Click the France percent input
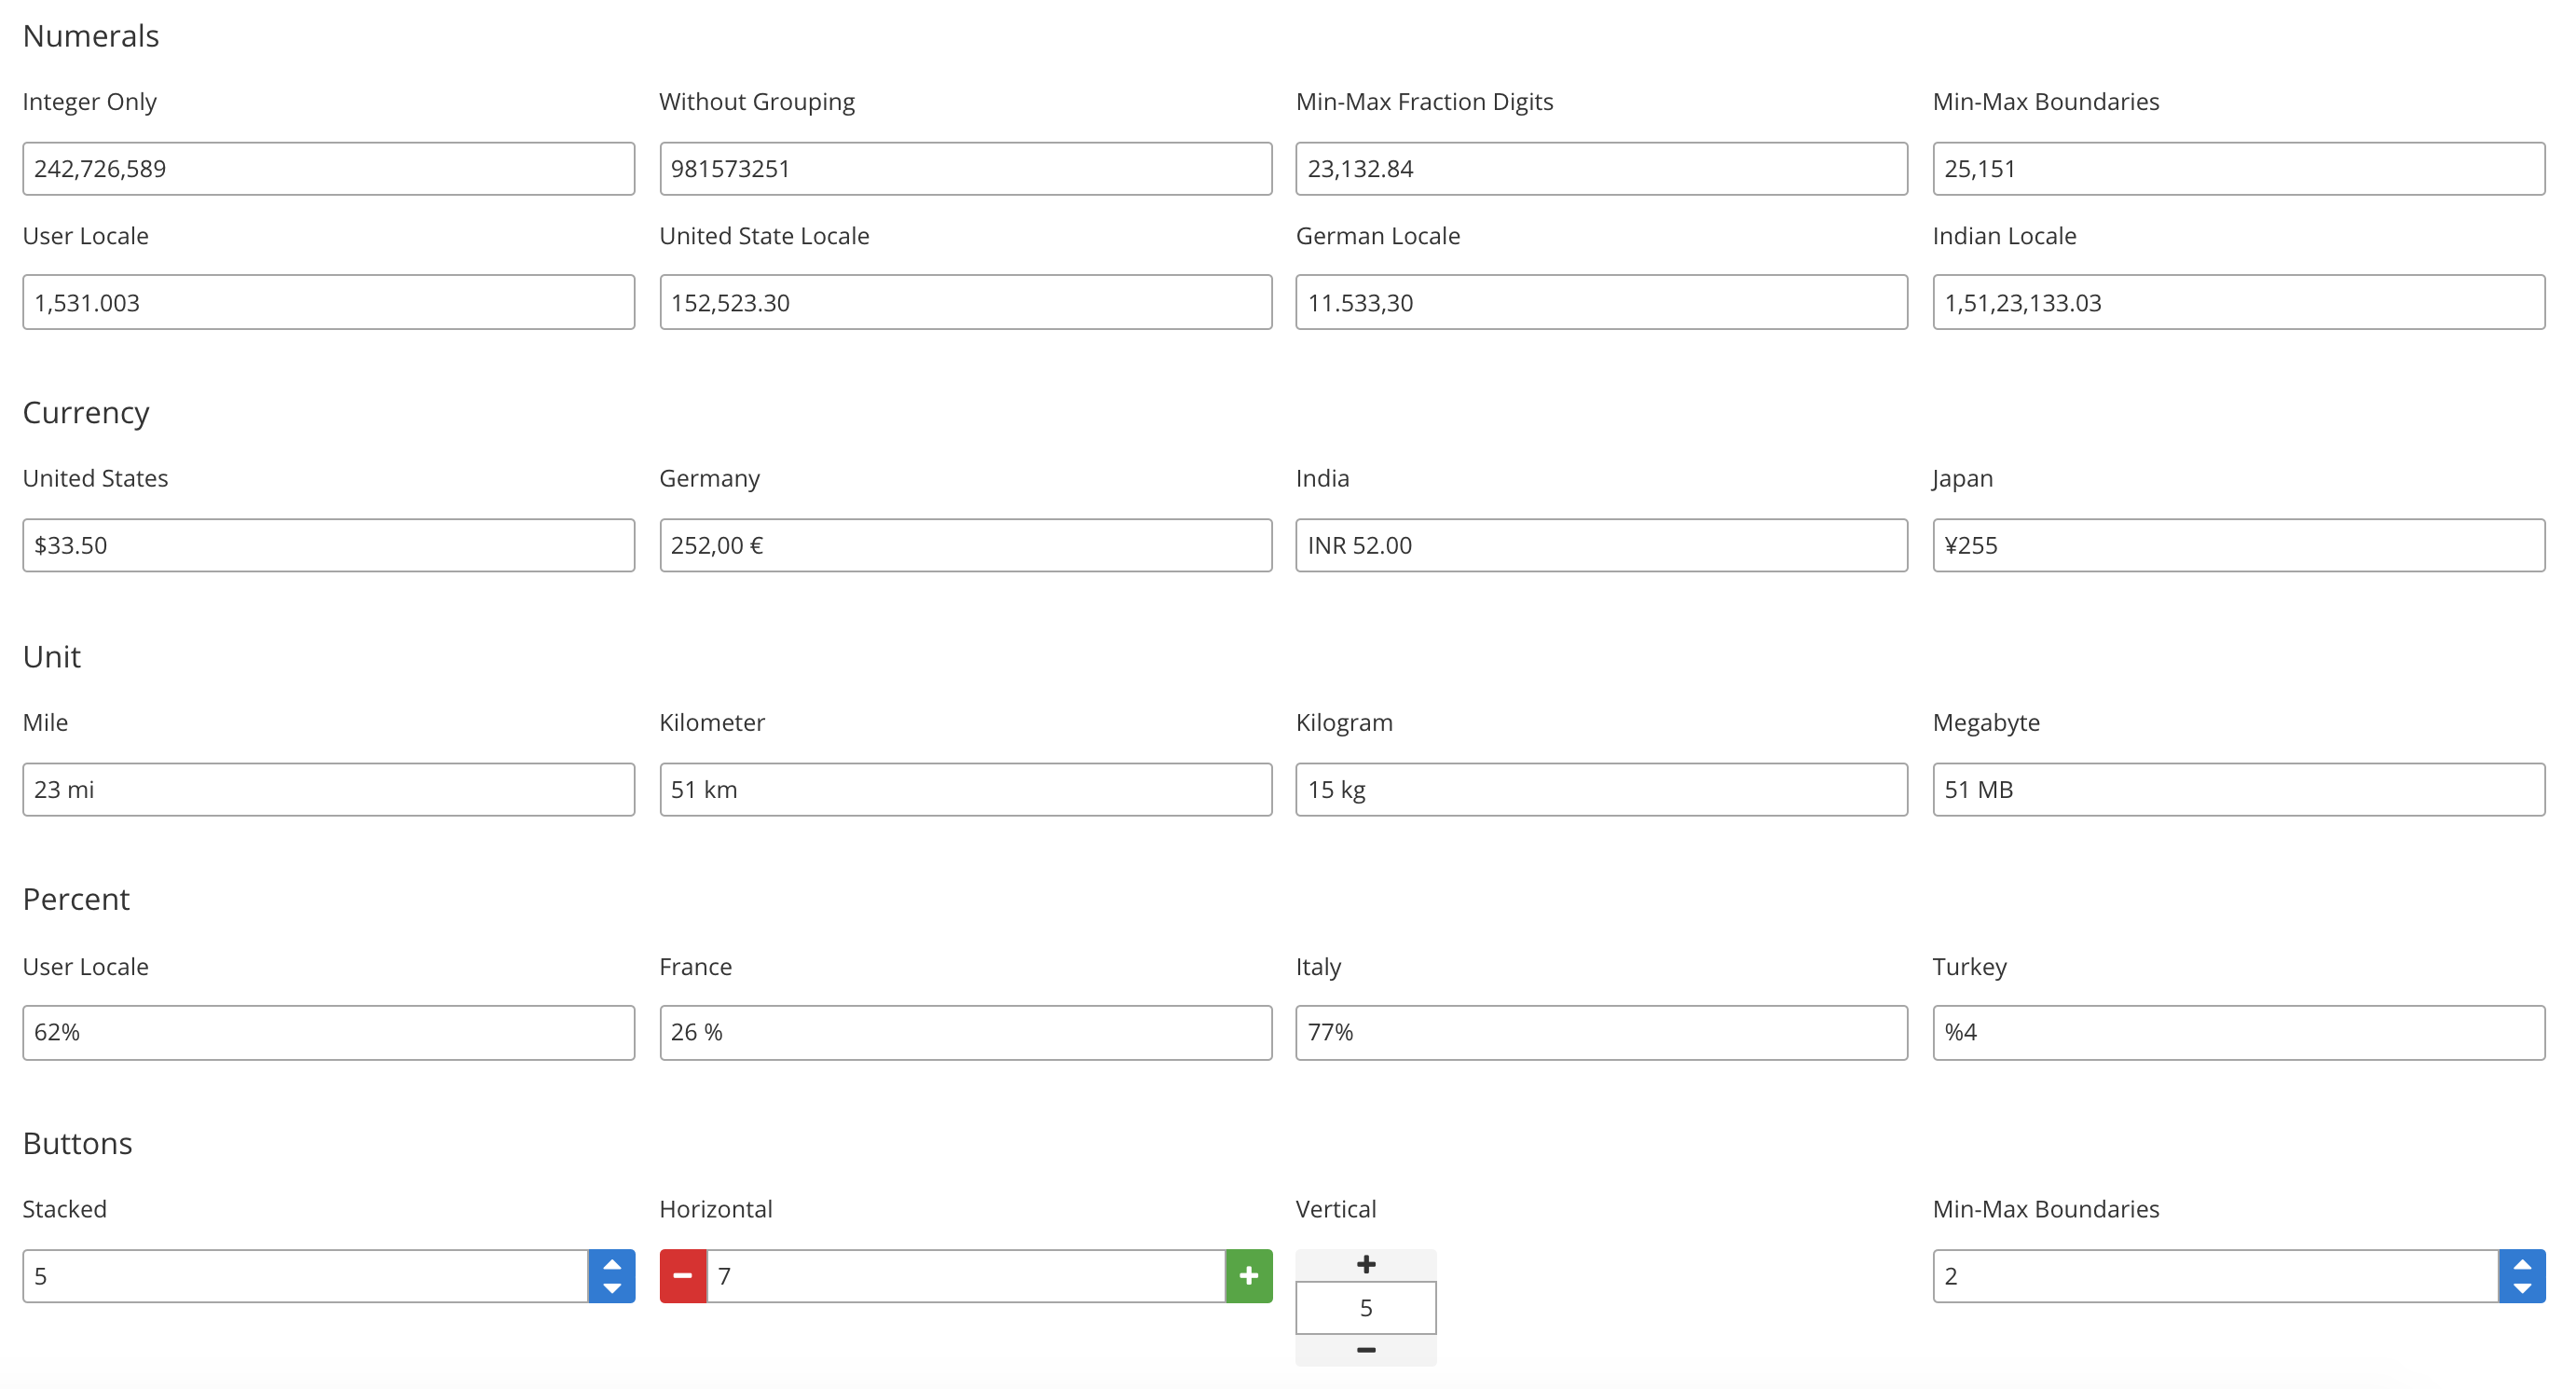The width and height of the screenshot is (2576, 1389). [x=965, y=1032]
